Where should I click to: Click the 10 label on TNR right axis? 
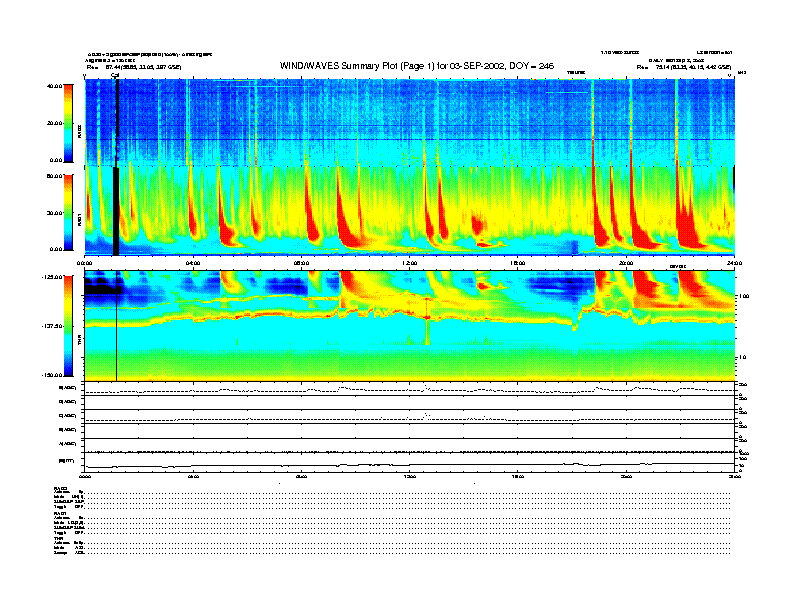click(742, 357)
